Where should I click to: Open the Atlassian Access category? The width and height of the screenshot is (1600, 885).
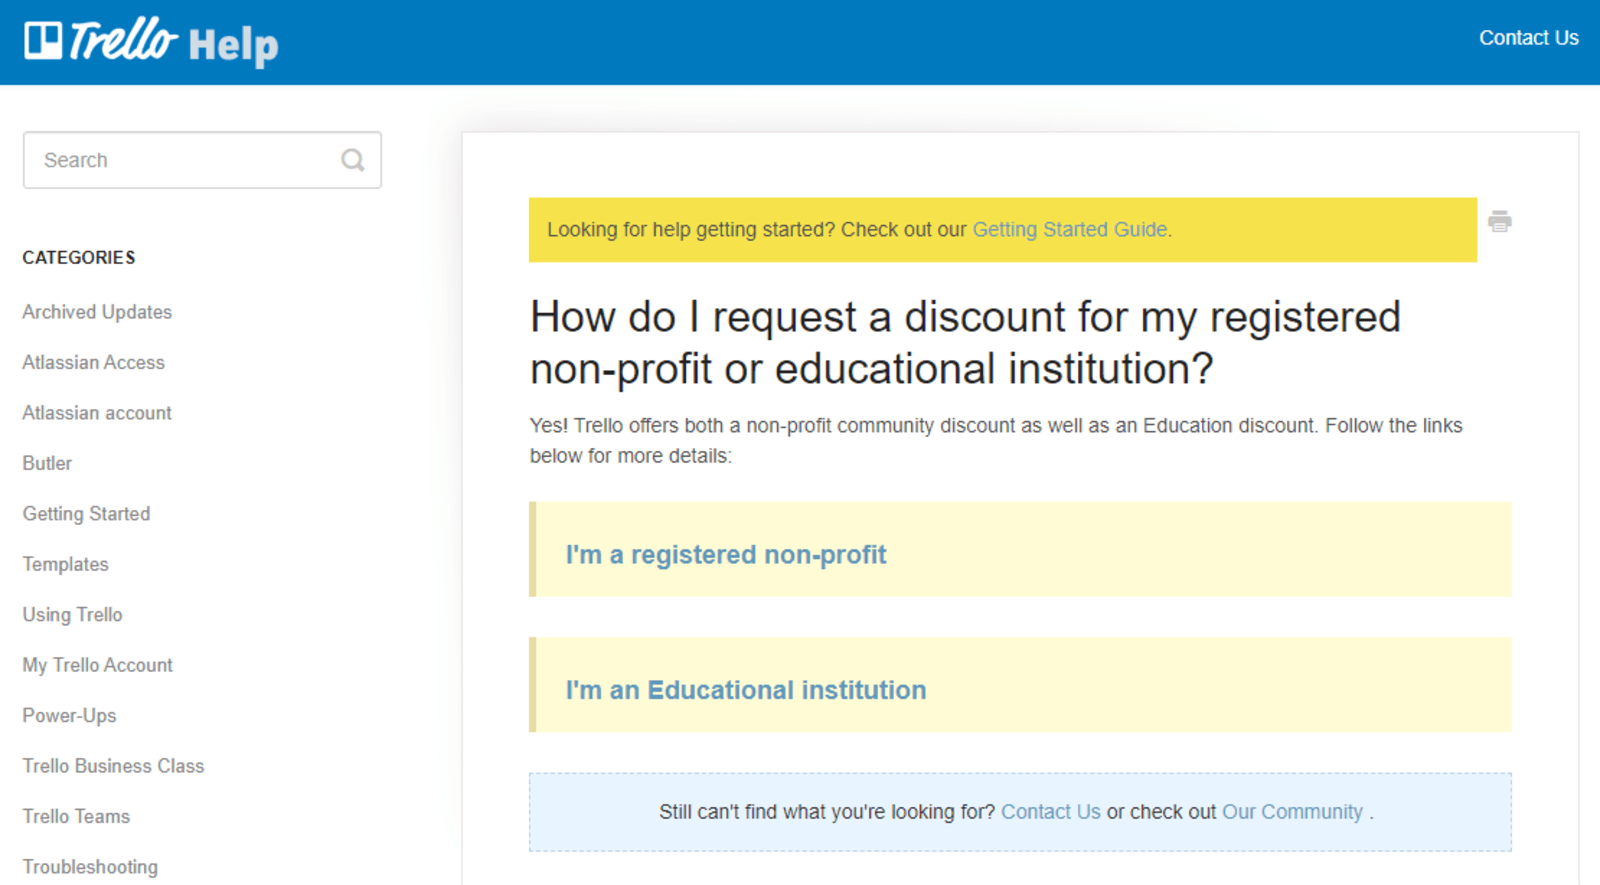coord(93,362)
